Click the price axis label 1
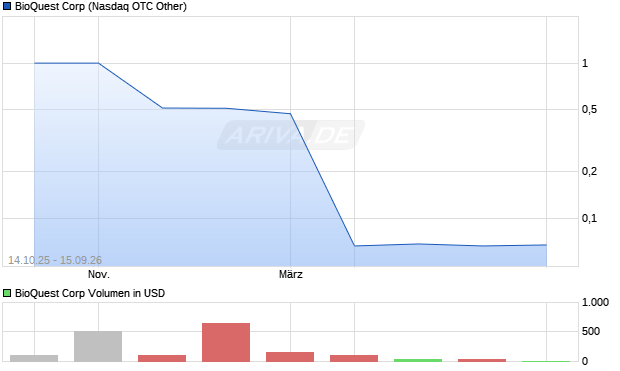Image resolution: width=620 pixels, height=371 pixels. click(x=585, y=63)
